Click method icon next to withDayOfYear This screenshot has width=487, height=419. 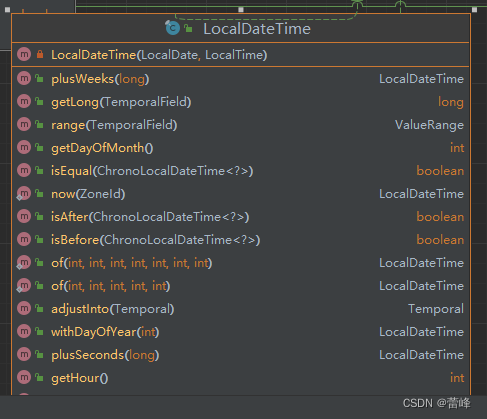point(24,331)
